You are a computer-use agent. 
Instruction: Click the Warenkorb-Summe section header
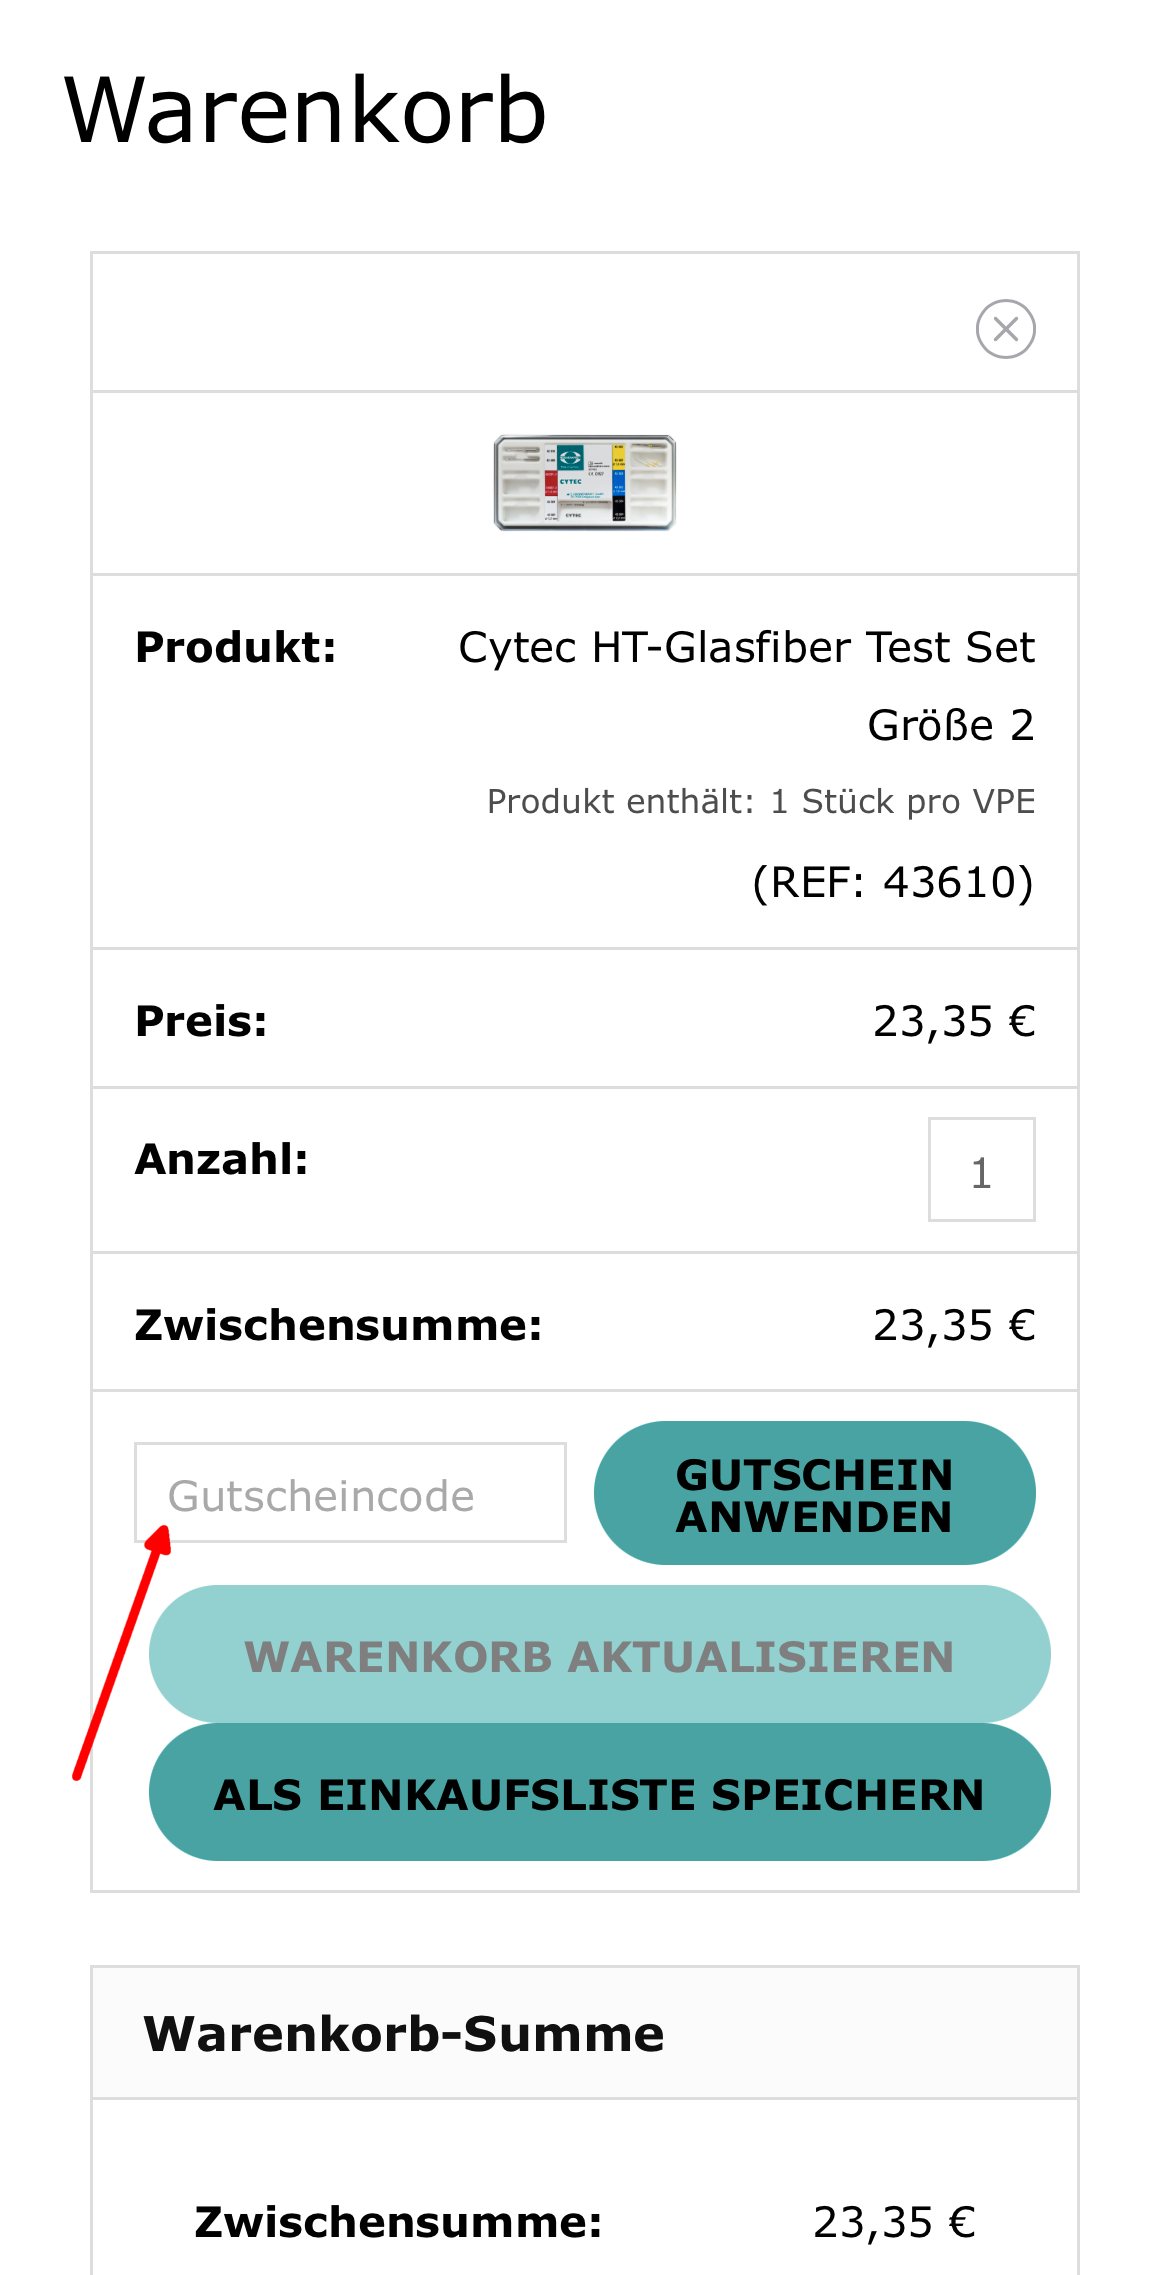point(404,2034)
